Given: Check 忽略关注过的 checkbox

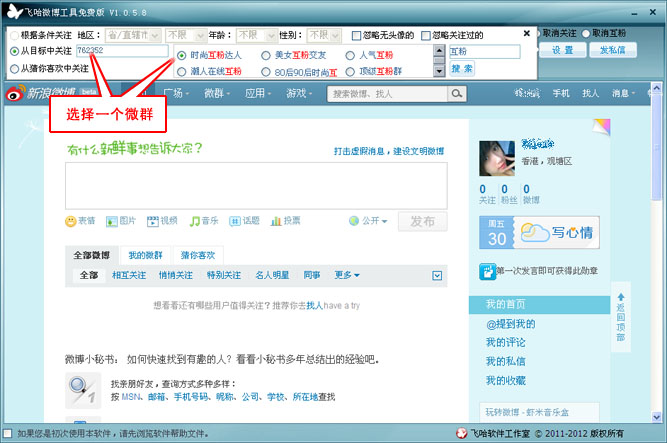Looking at the screenshot, I should (426, 35).
